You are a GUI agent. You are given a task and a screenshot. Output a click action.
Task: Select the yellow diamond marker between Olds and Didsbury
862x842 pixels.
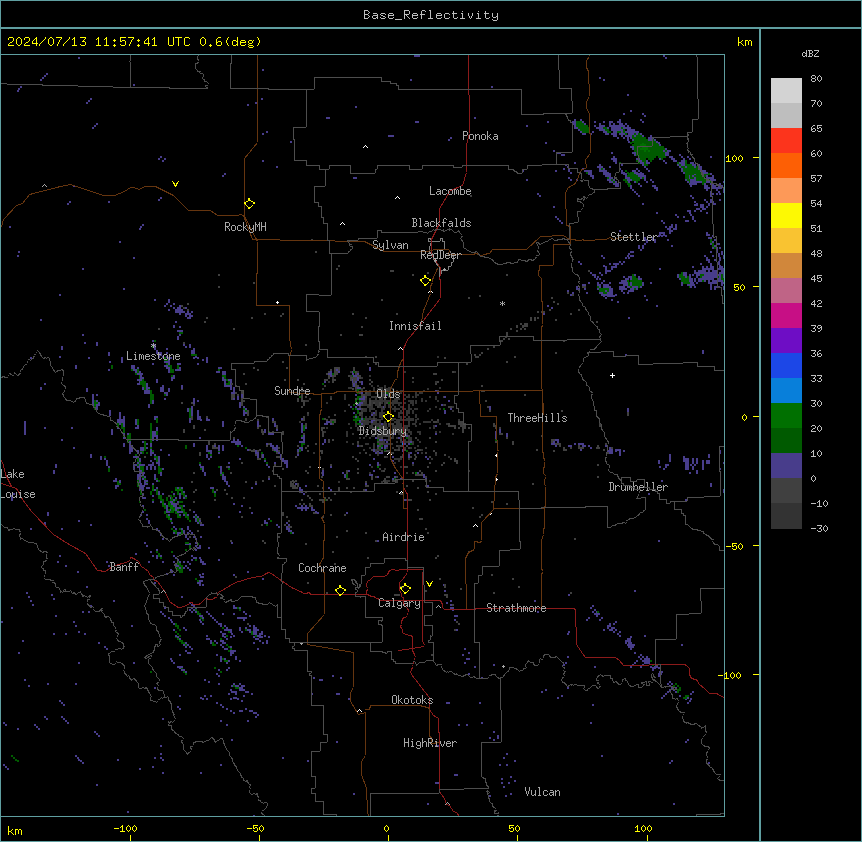coord(389,417)
